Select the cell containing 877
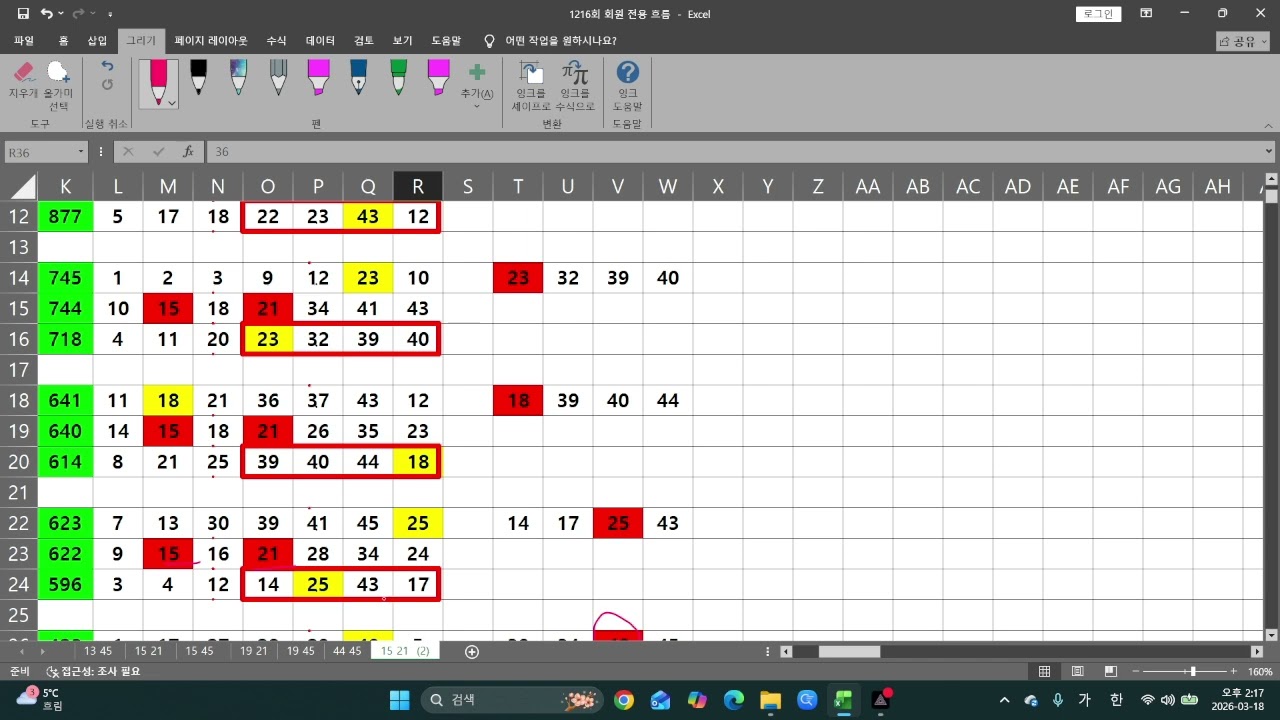The width and height of the screenshot is (1280, 720). coord(66,216)
